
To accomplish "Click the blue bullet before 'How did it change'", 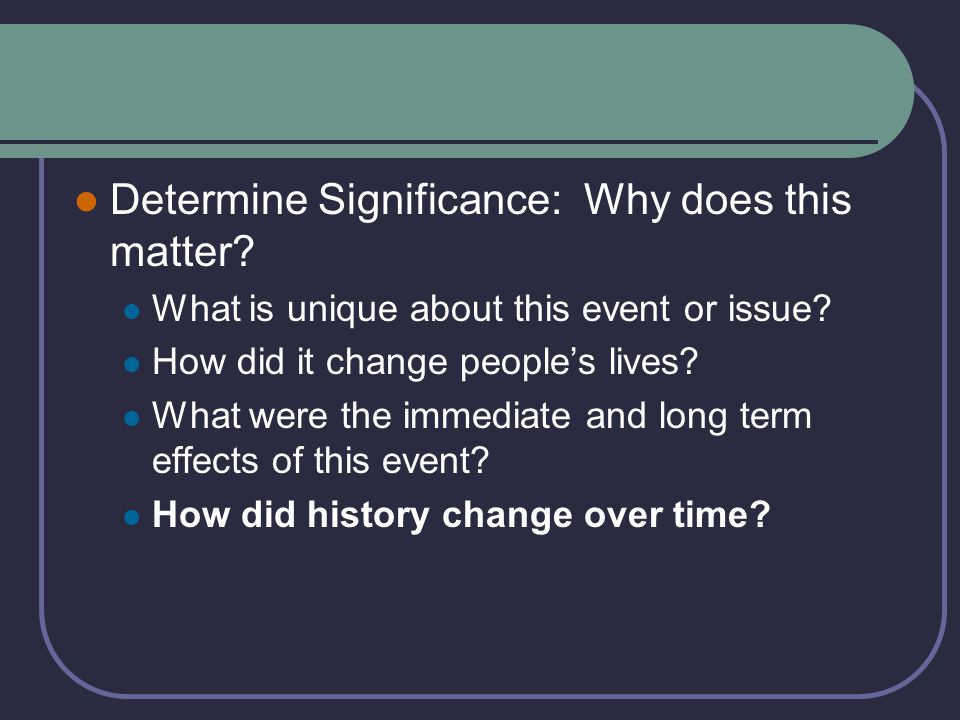I will point(132,365).
